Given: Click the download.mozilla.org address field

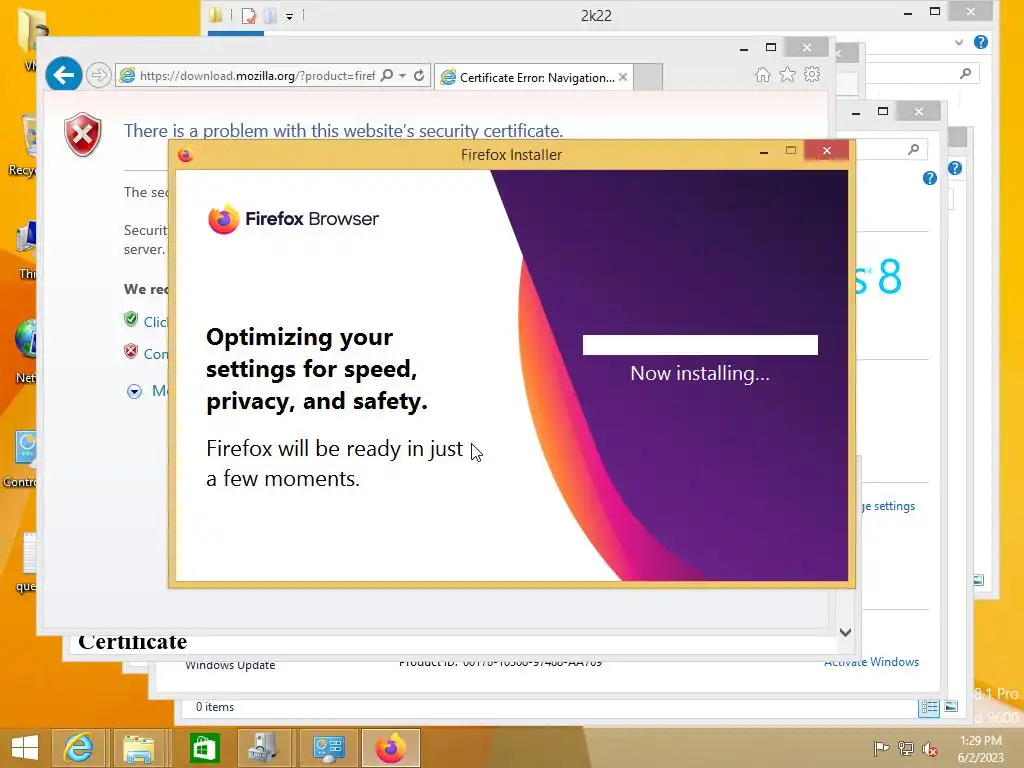Looking at the screenshot, I should 257,76.
